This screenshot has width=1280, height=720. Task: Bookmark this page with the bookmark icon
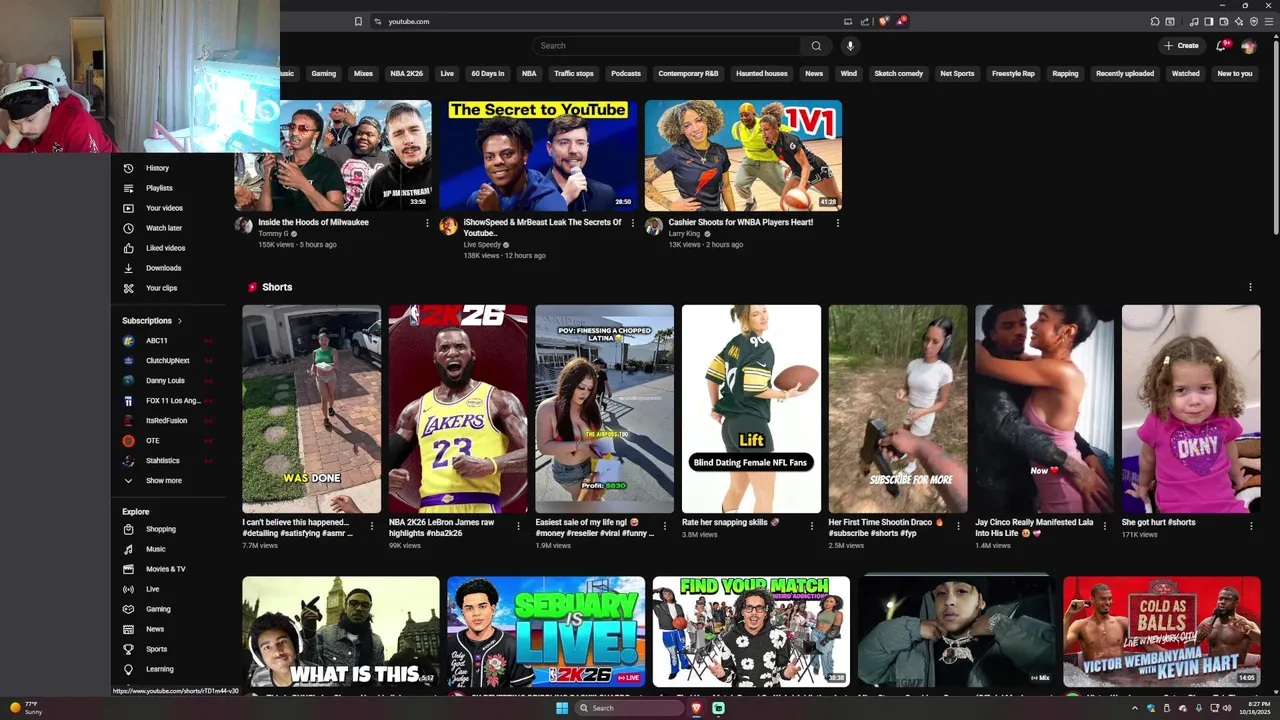click(358, 21)
